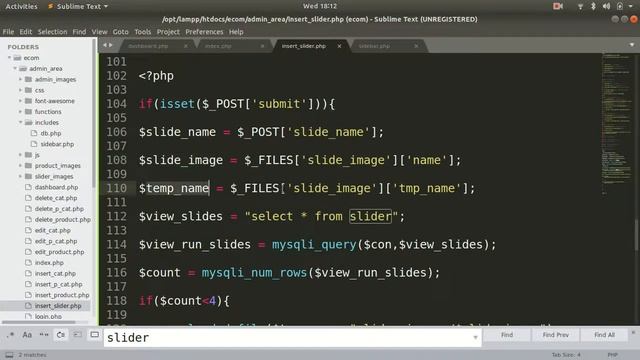
Task: Open edit_product.php in sidebar
Action: [60, 252]
